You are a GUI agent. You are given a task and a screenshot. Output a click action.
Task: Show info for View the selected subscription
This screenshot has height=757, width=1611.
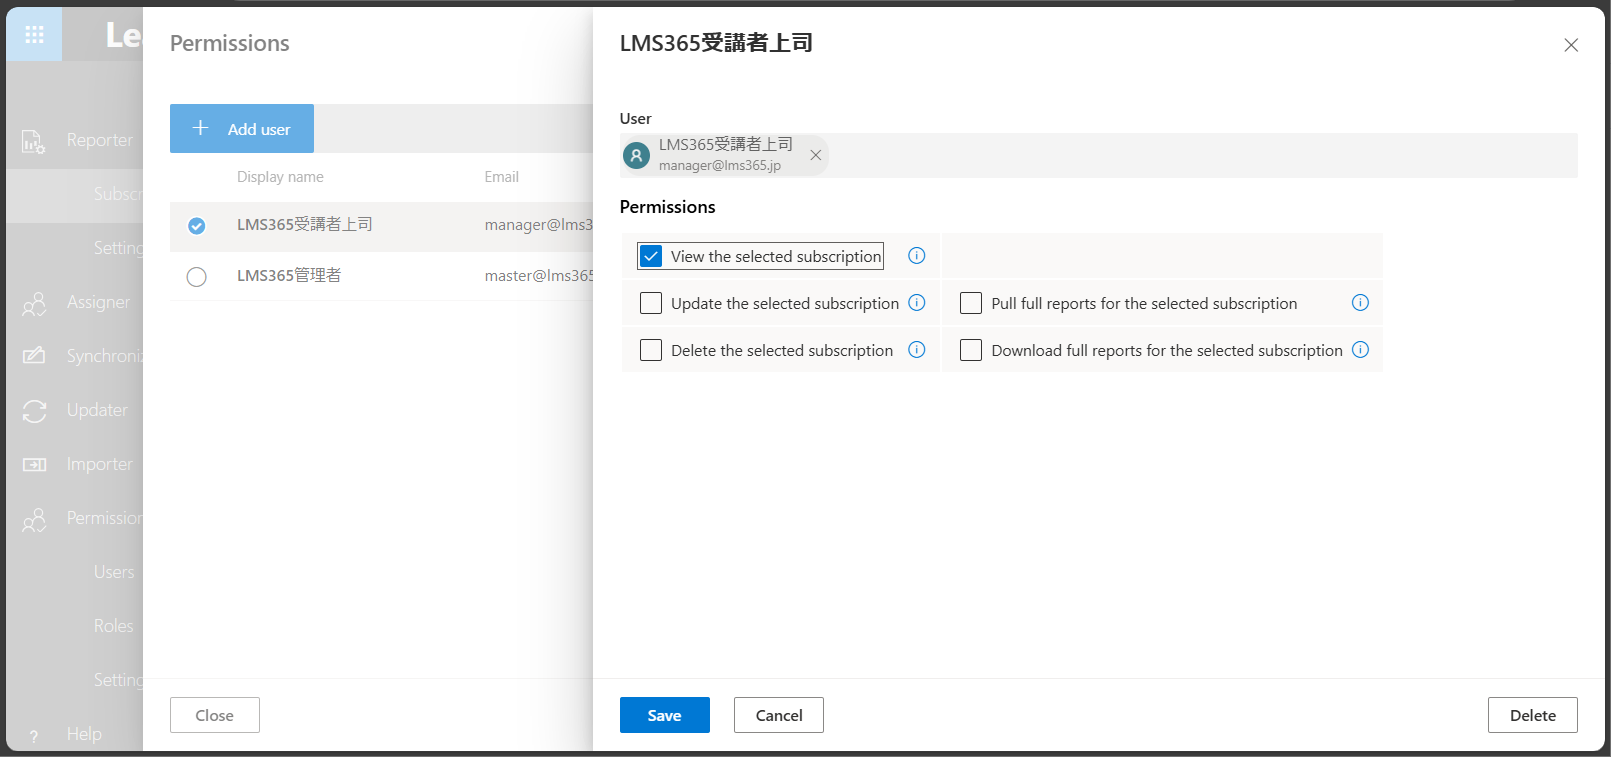click(x=916, y=256)
